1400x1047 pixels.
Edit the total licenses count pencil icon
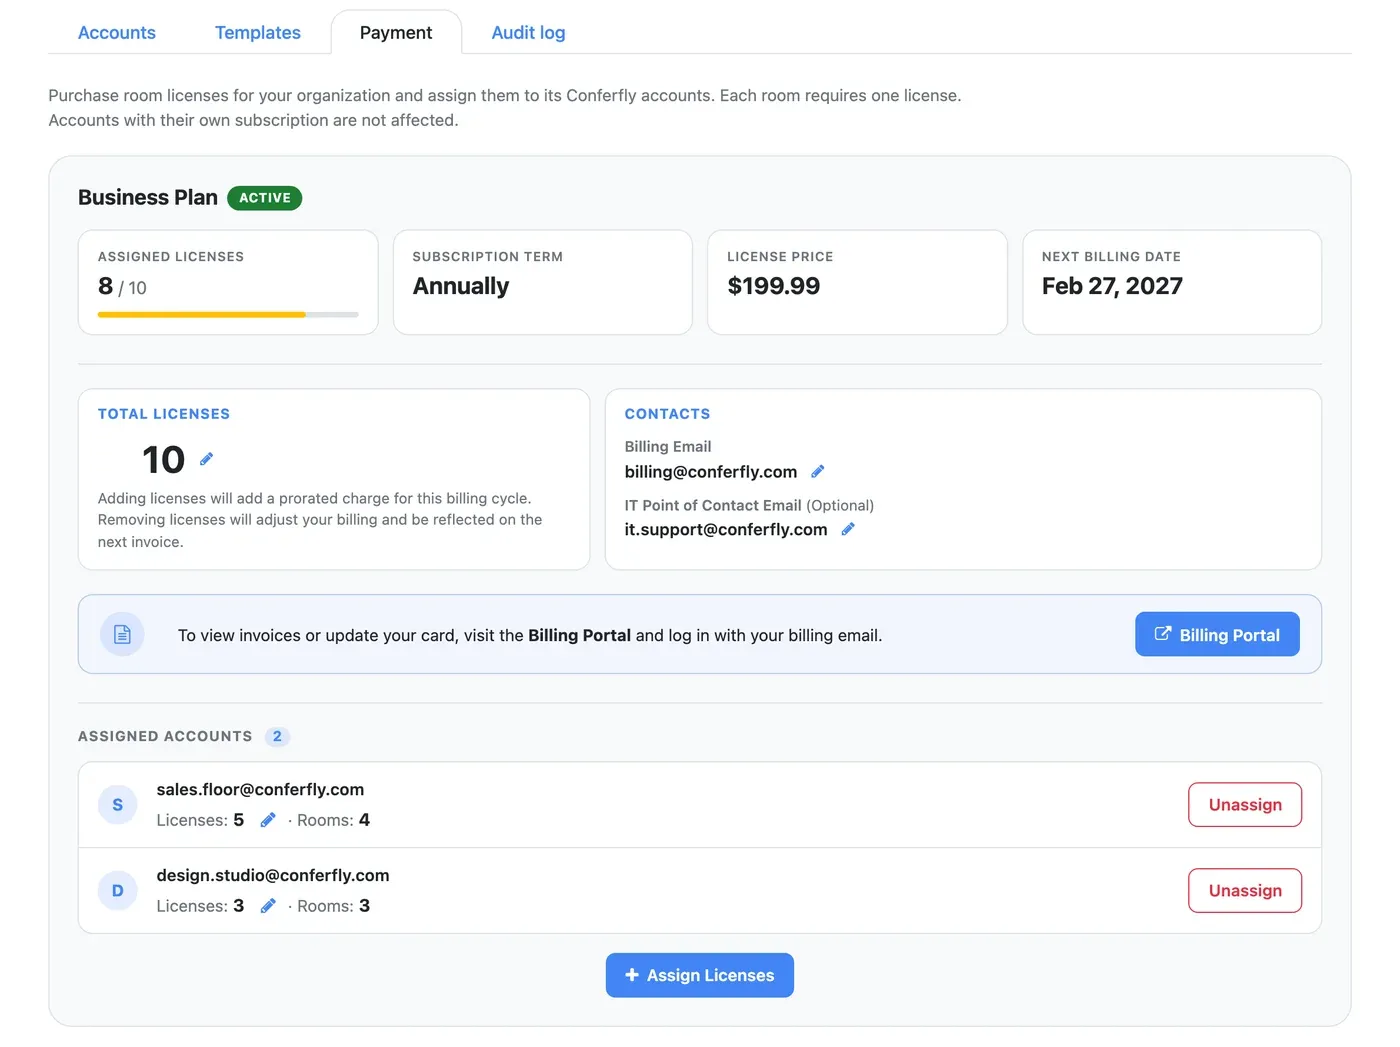click(x=206, y=459)
